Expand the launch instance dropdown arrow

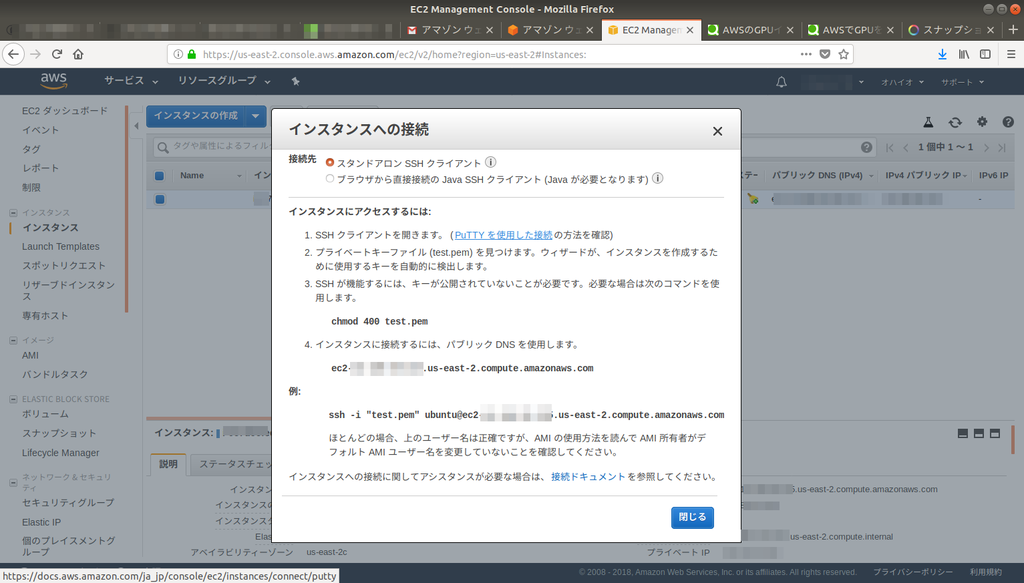pyautogui.click(x=255, y=116)
